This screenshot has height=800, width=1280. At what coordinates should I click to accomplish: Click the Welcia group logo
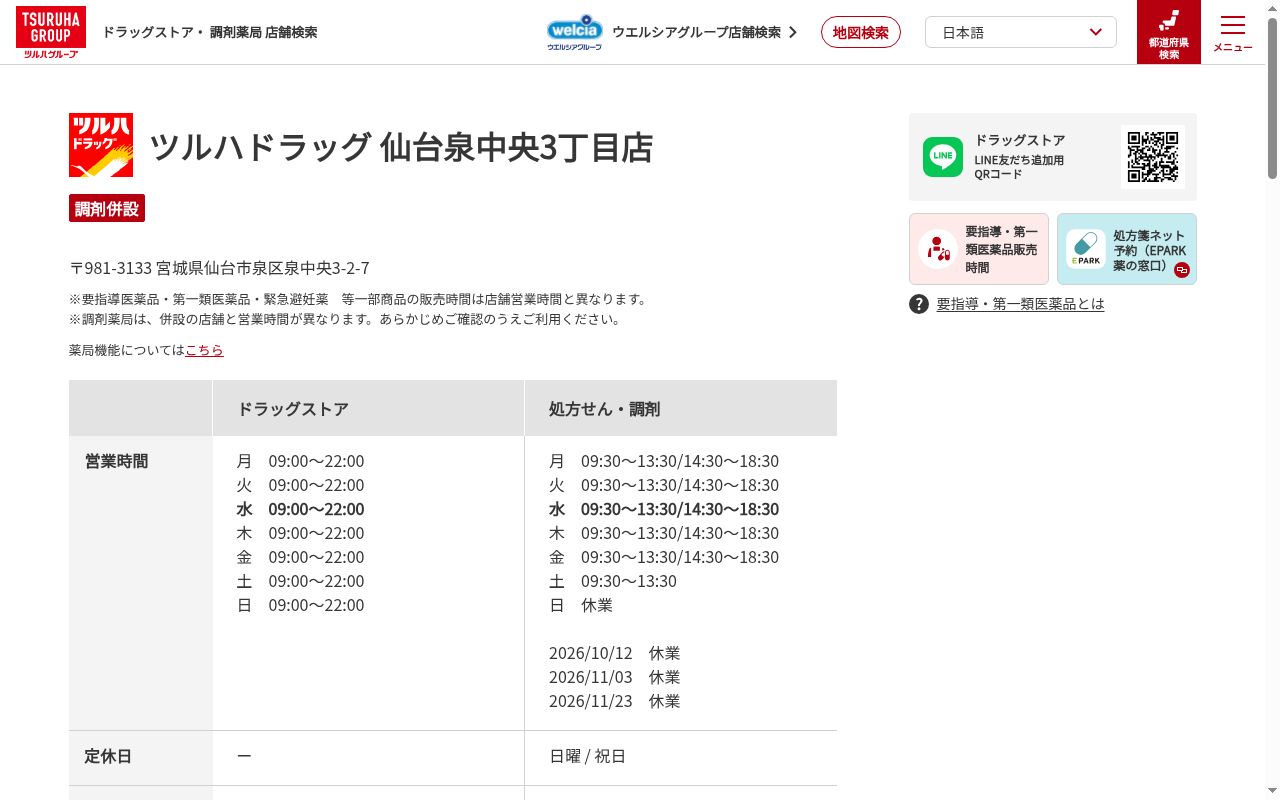574,32
